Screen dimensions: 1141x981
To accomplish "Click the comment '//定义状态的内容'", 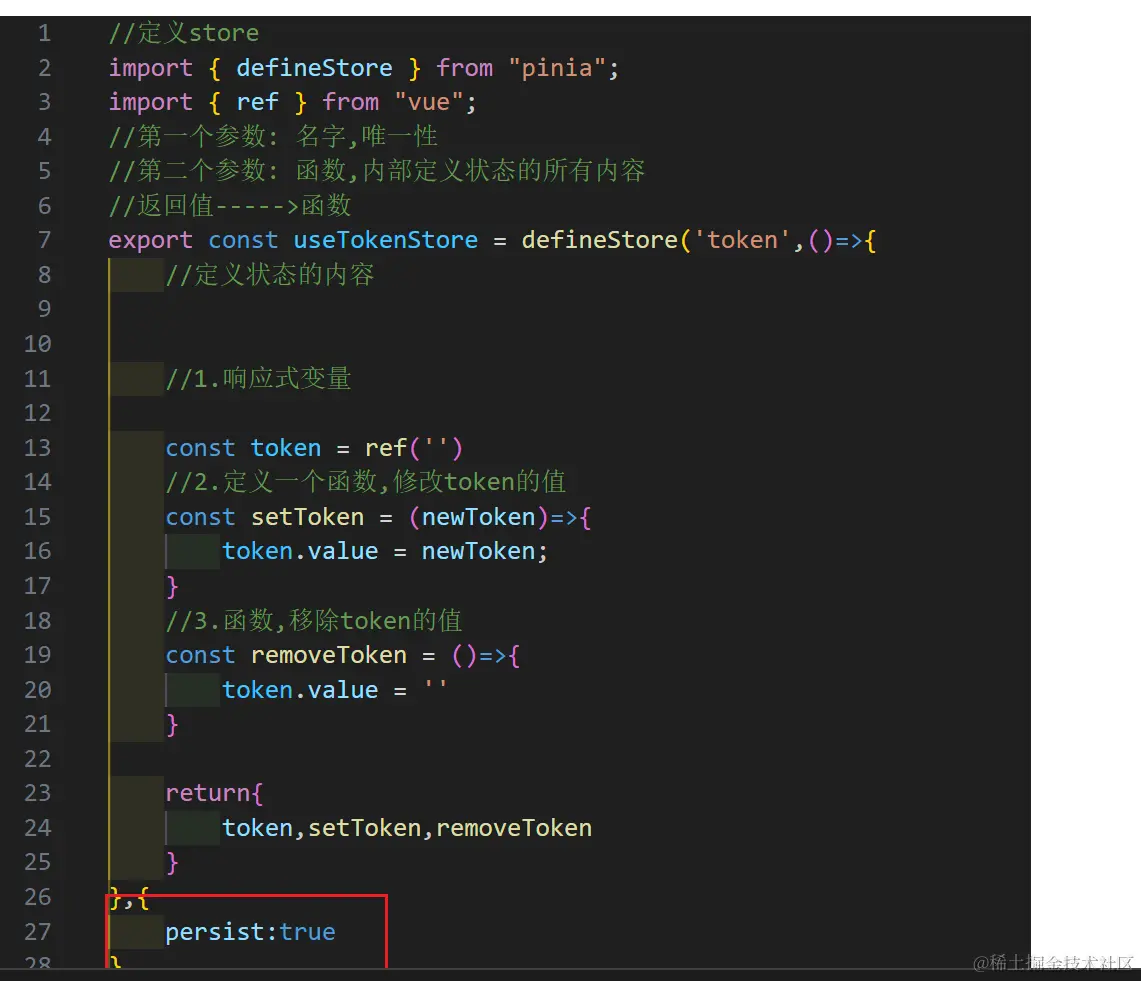I will pyautogui.click(x=269, y=274).
